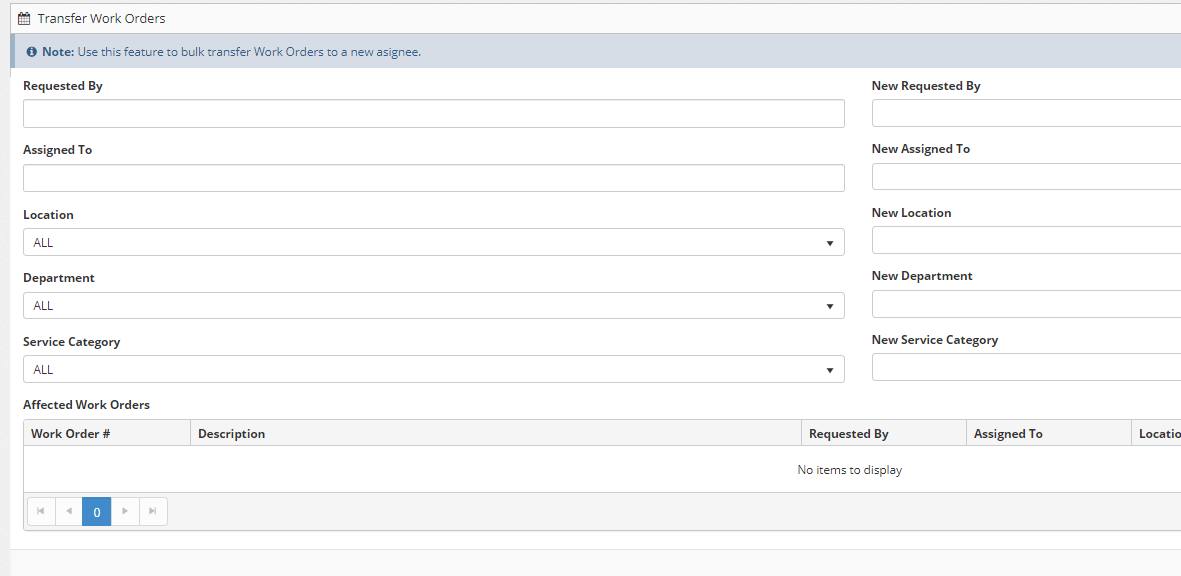Click the New Requested By field
The image size is (1181, 576).
tap(1025, 114)
